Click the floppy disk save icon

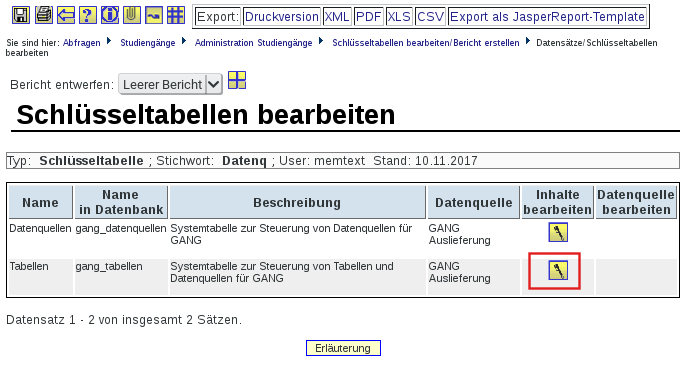[21, 15]
